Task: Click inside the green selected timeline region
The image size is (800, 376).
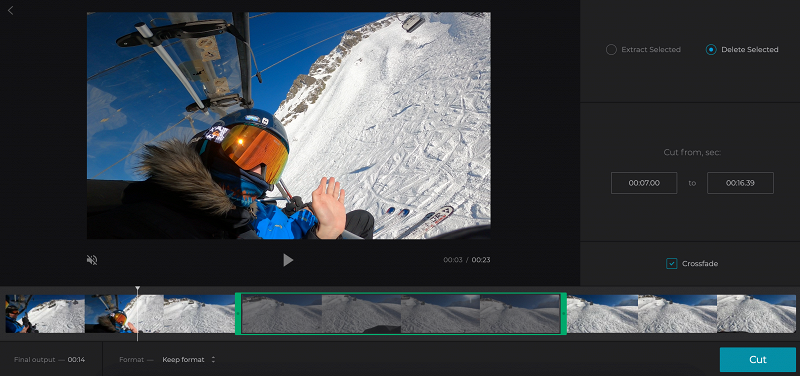Action: (401, 314)
